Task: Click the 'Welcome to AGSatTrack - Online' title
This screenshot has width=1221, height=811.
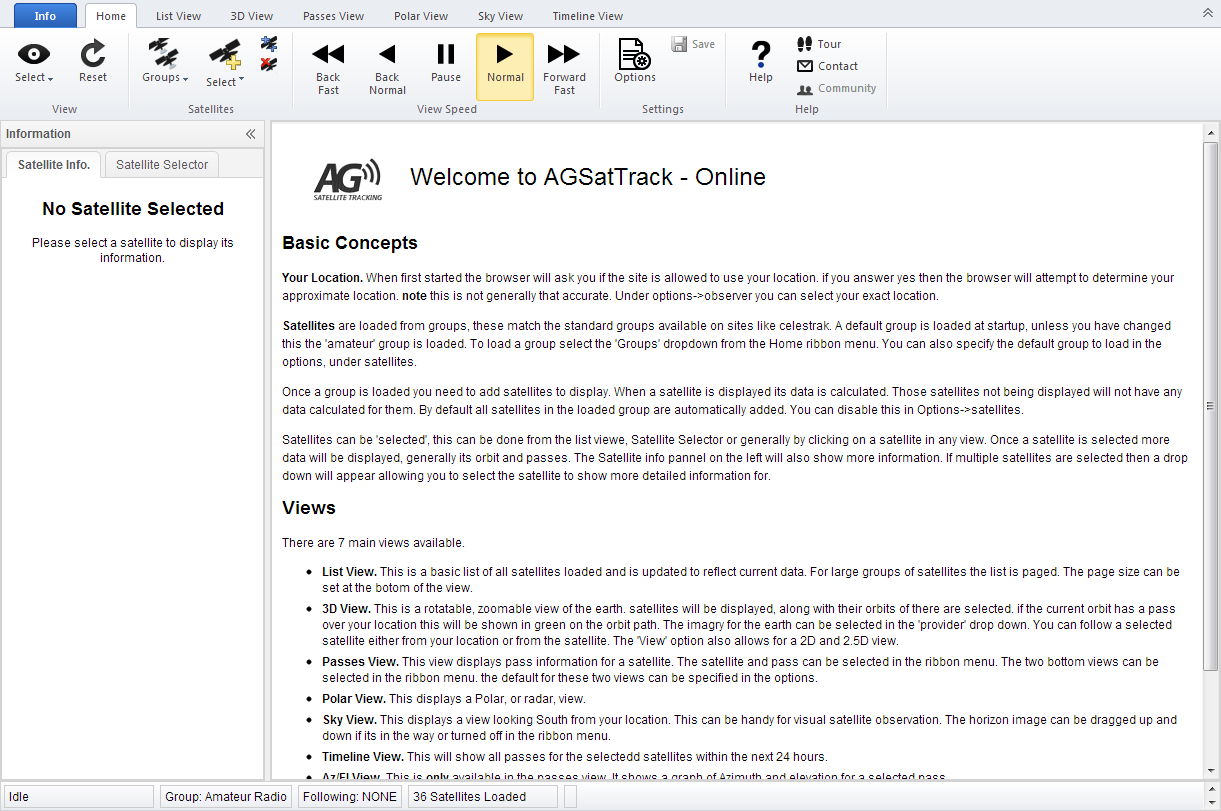Action: [588, 177]
